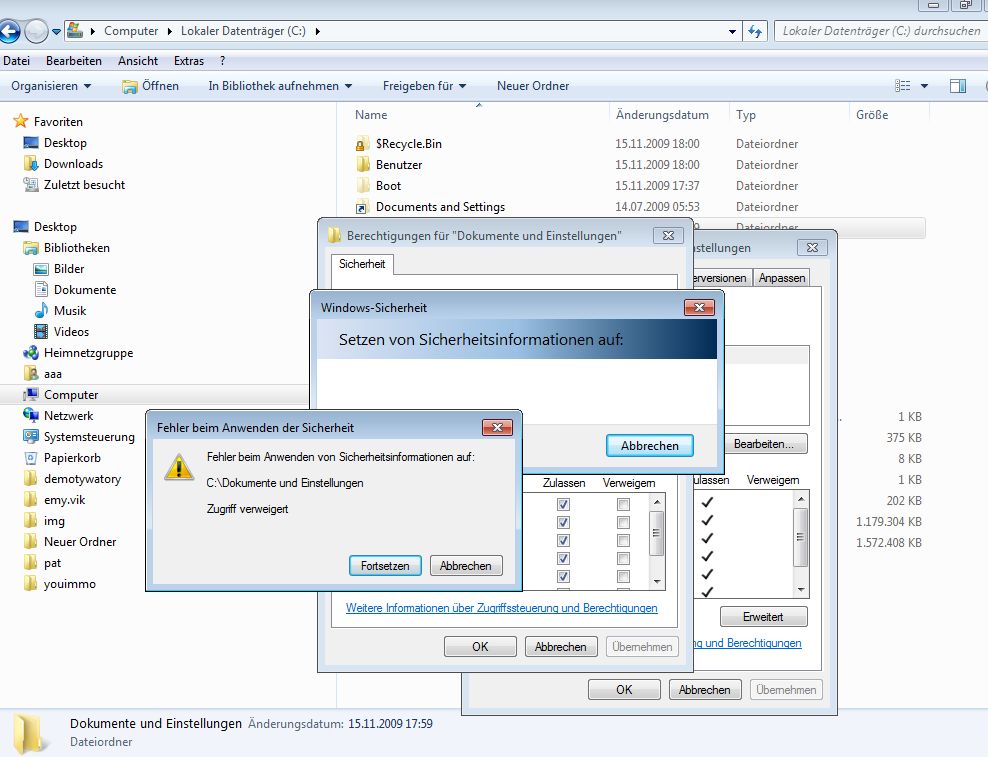Viewport: 988px width, 757px height.
Task: Select Heimnetzgruppe in navigation tree
Action: pyautogui.click(x=88, y=352)
